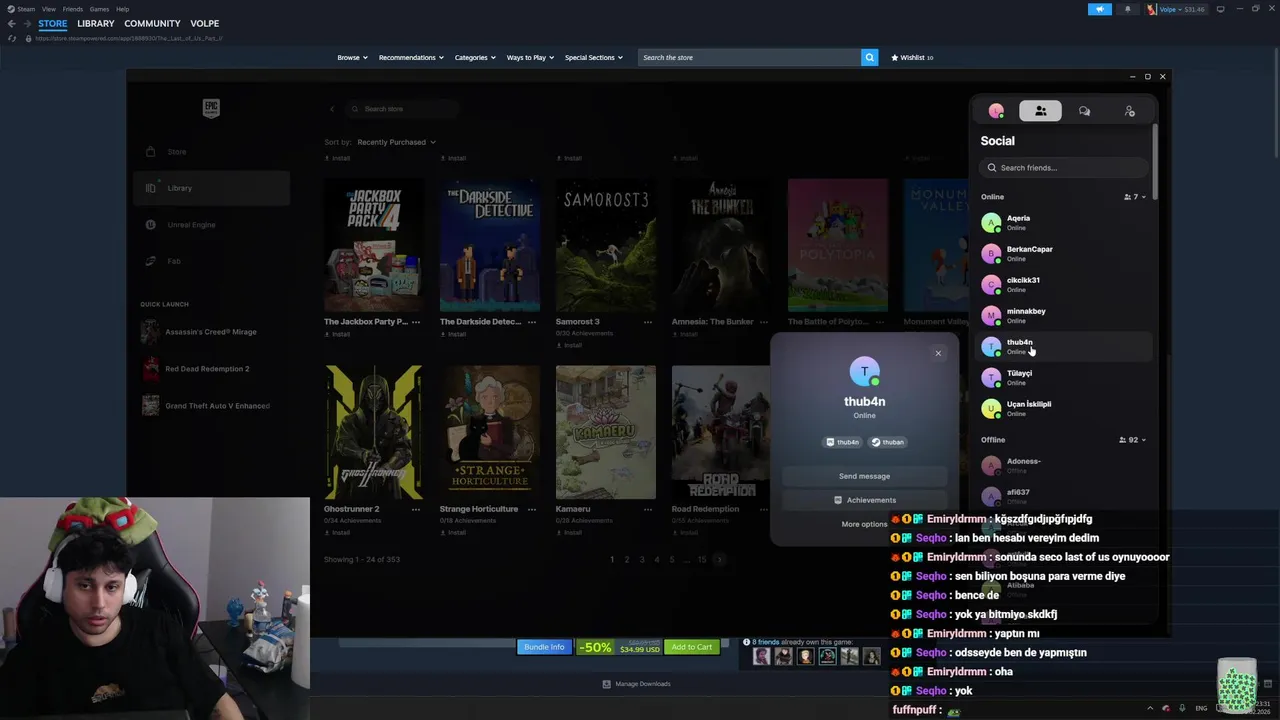Open the Special Sections dropdown
Image resolution: width=1280 pixels, height=720 pixels.
[x=594, y=57]
